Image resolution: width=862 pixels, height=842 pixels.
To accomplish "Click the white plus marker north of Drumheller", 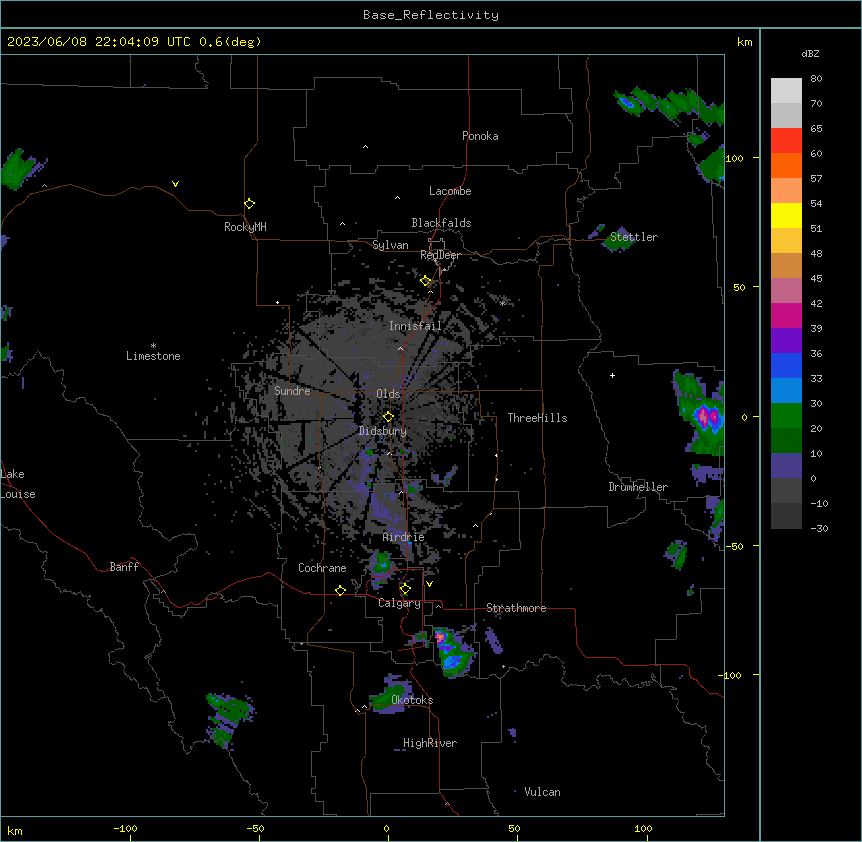I will point(612,375).
